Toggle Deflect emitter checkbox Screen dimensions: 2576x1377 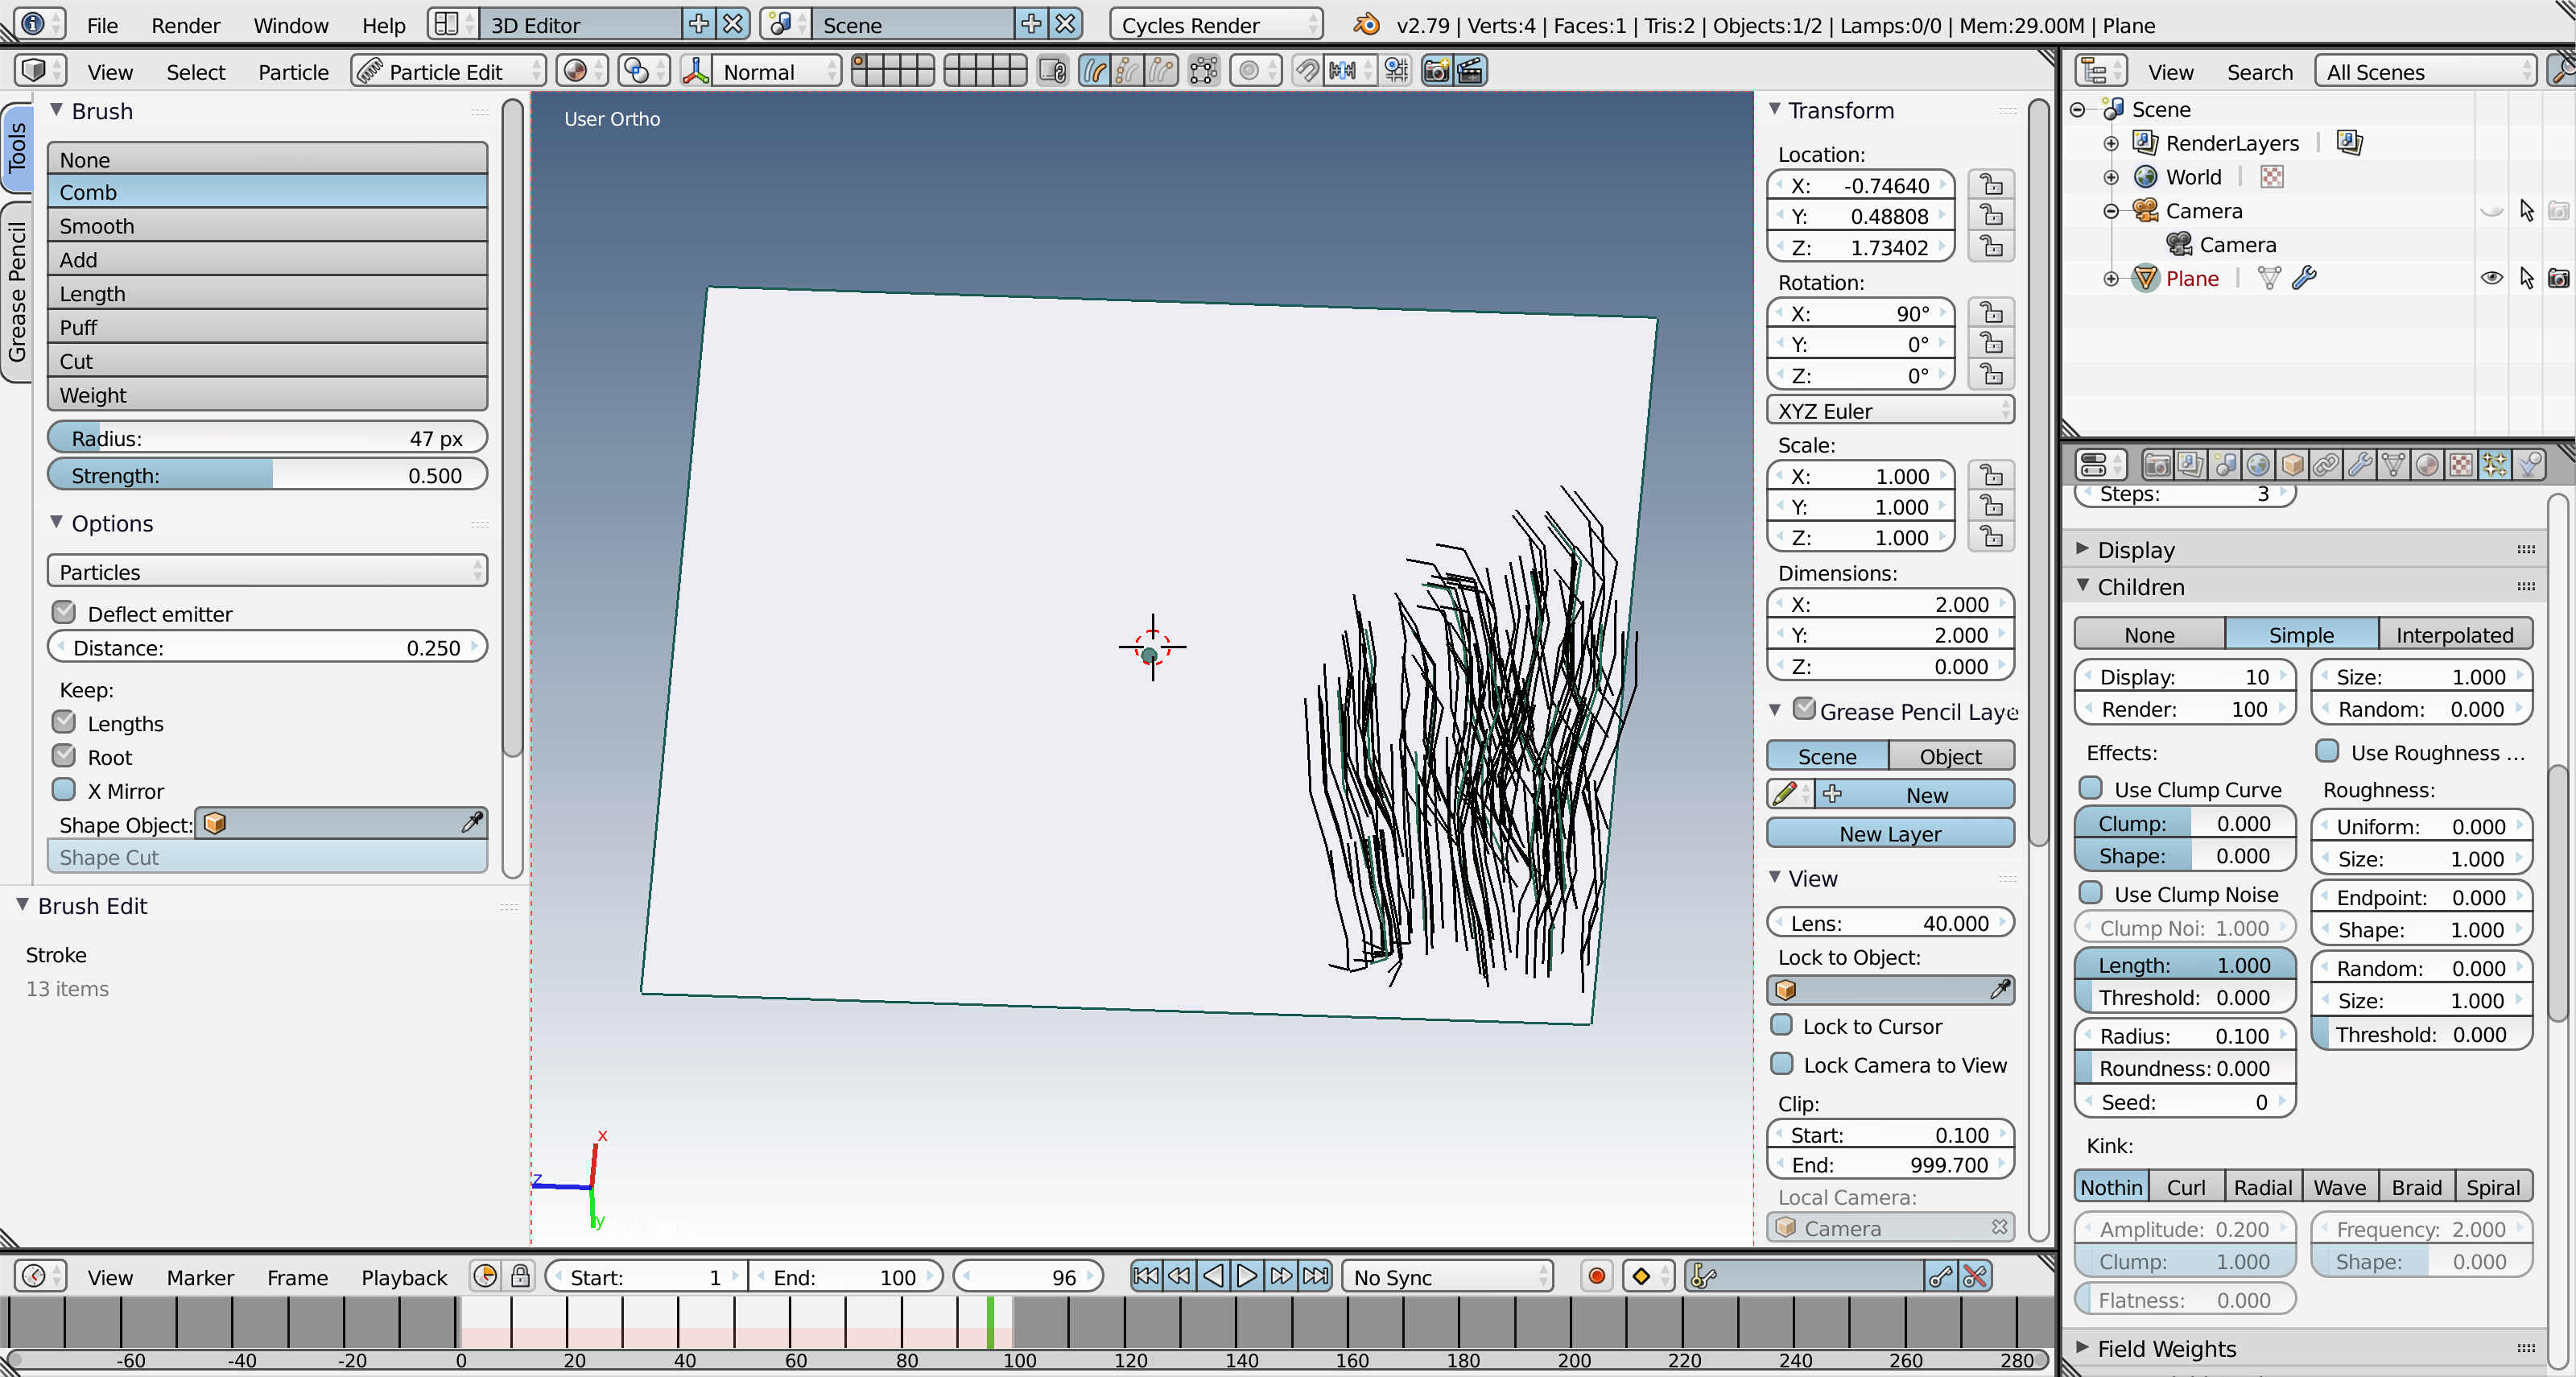tap(64, 612)
